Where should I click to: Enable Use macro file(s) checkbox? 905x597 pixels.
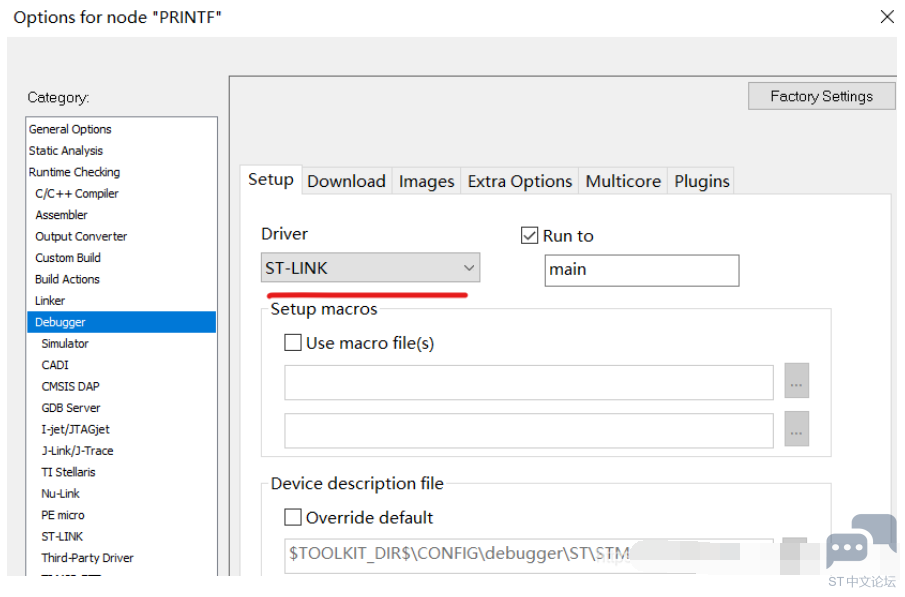coord(293,343)
